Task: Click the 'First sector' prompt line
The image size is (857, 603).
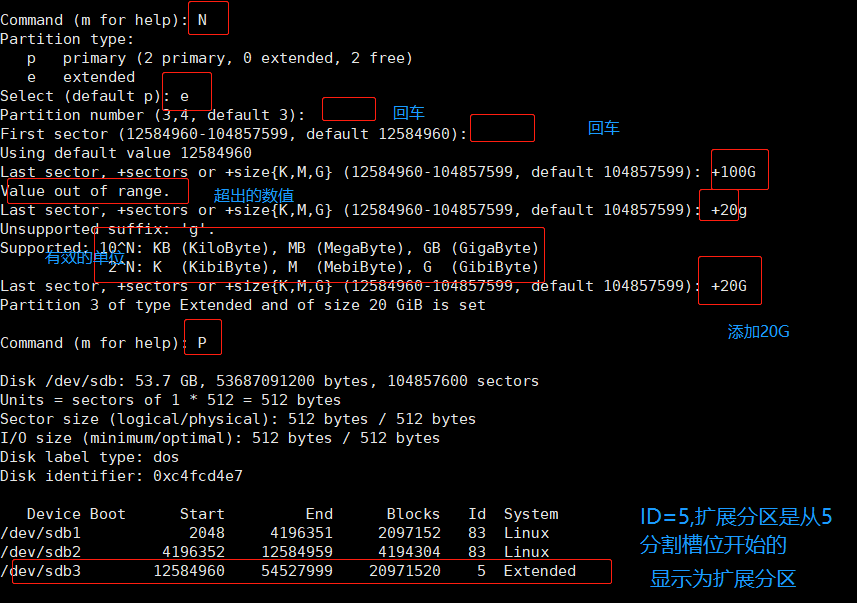Action: click(233, 134)
